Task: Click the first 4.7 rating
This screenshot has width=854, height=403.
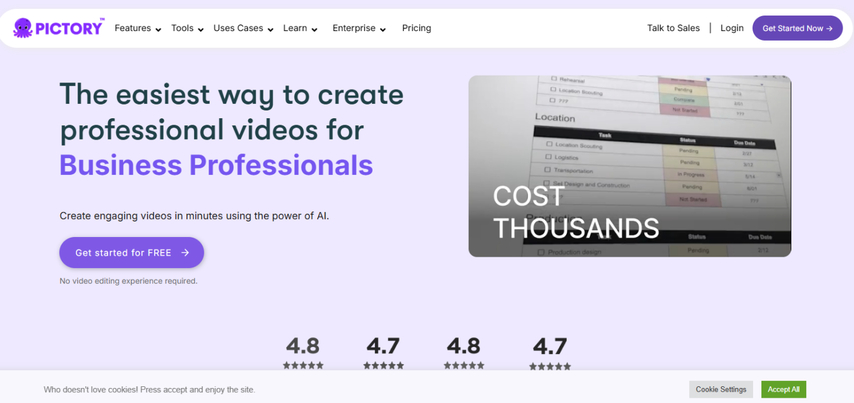Action: (383, 346)
